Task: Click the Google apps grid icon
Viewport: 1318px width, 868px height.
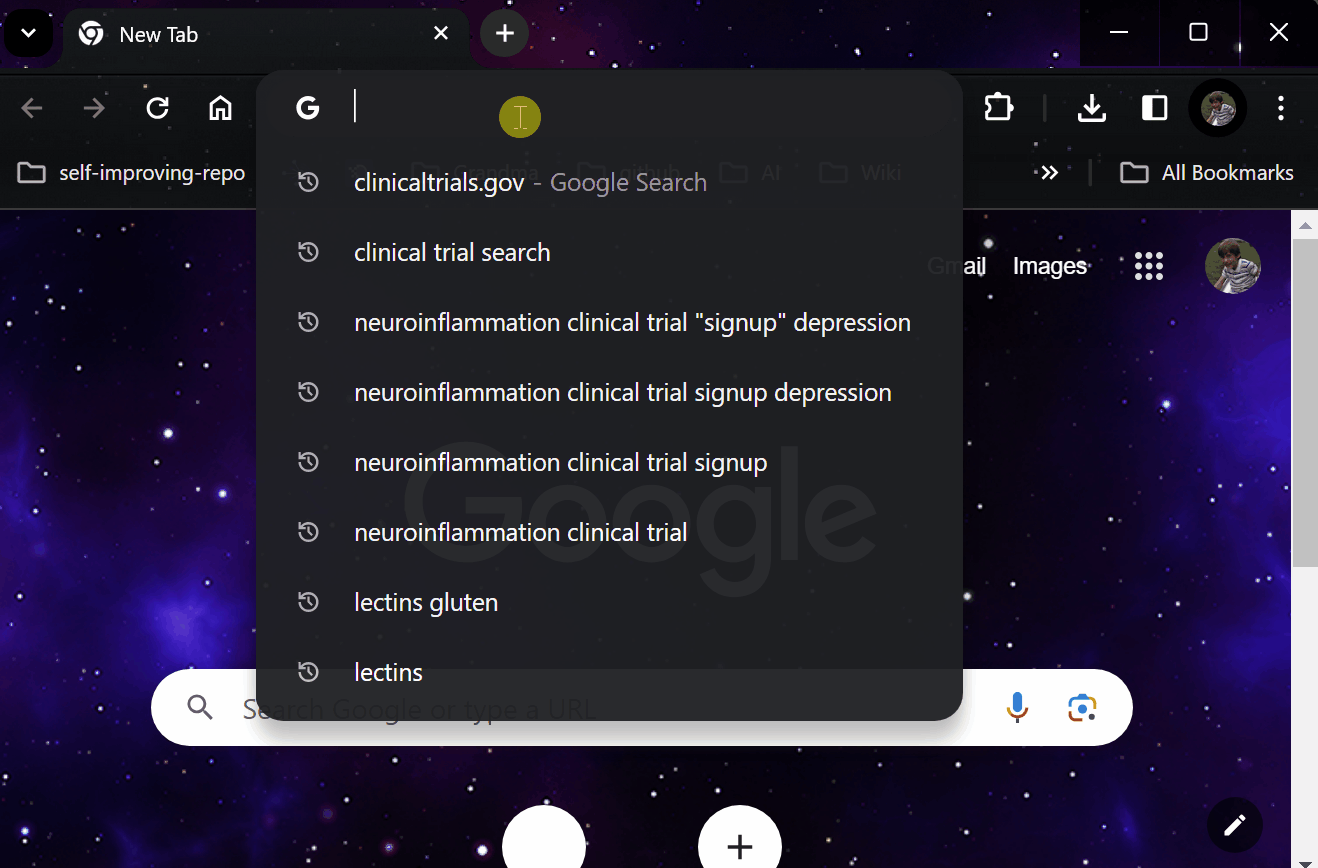Action: click(1148, 266)
